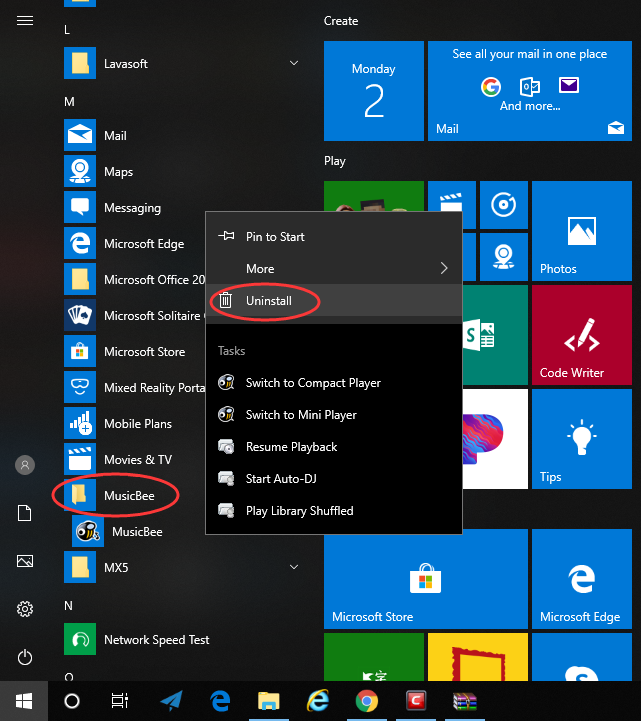This screenshot has width=641, height=721.
Task: Open Microsoft Store in the app list
Action: [x=134, y=351]
